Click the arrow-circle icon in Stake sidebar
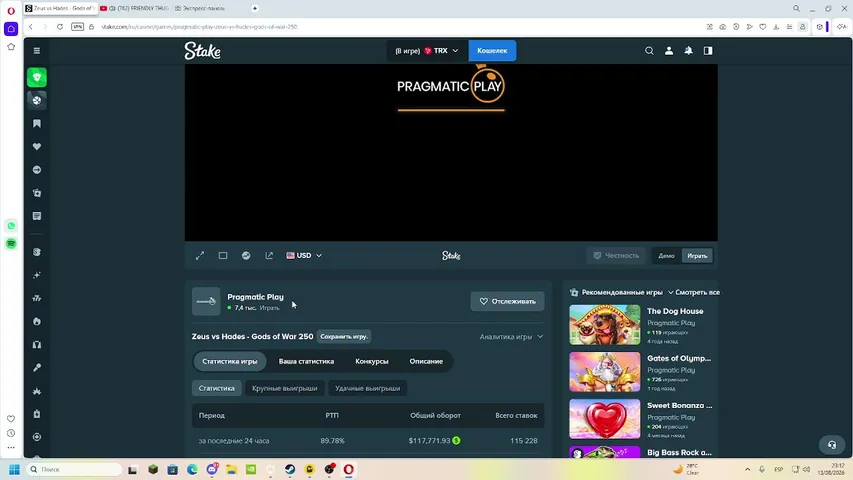 37,170
